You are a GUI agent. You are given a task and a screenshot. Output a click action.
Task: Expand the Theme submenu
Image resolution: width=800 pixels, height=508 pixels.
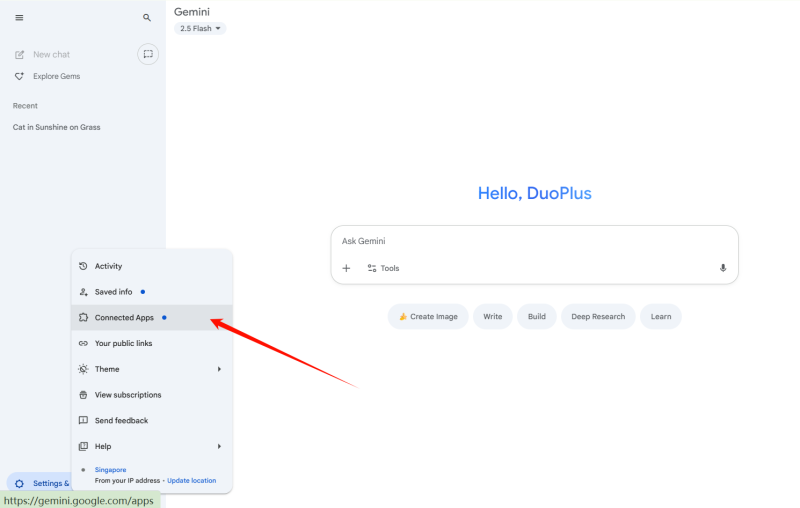click(150, 369)
